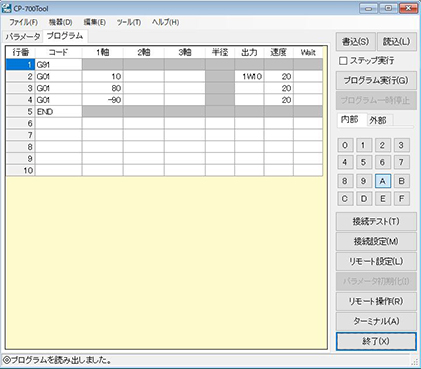
Task: Click the 半径 column header
Action: click(x=220, y=52)
